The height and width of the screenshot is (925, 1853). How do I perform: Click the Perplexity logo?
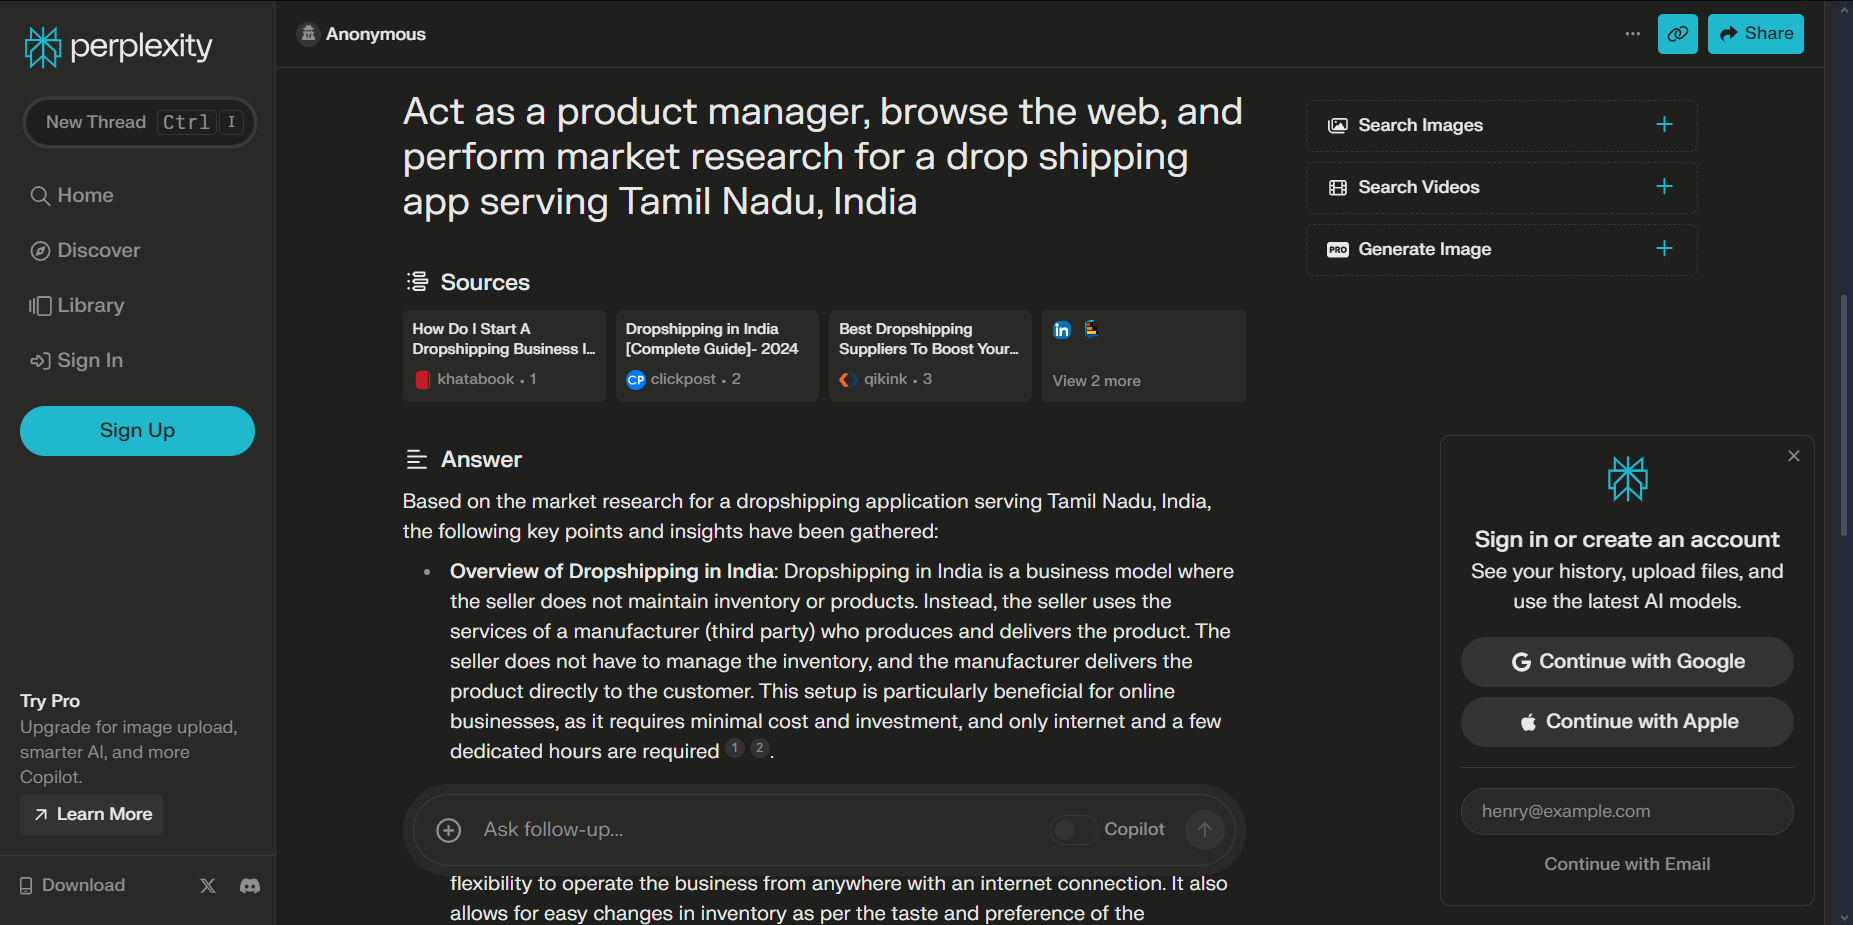(x=118, y=46)
